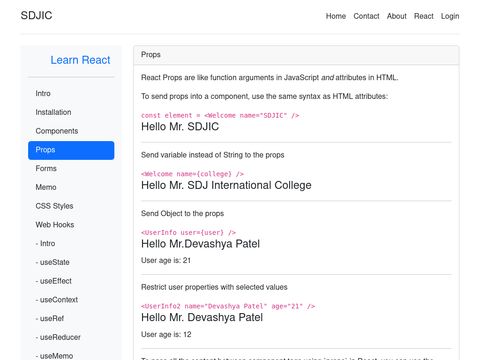Click text 'Restrict user properties with selected values'

tap(214, 287)
